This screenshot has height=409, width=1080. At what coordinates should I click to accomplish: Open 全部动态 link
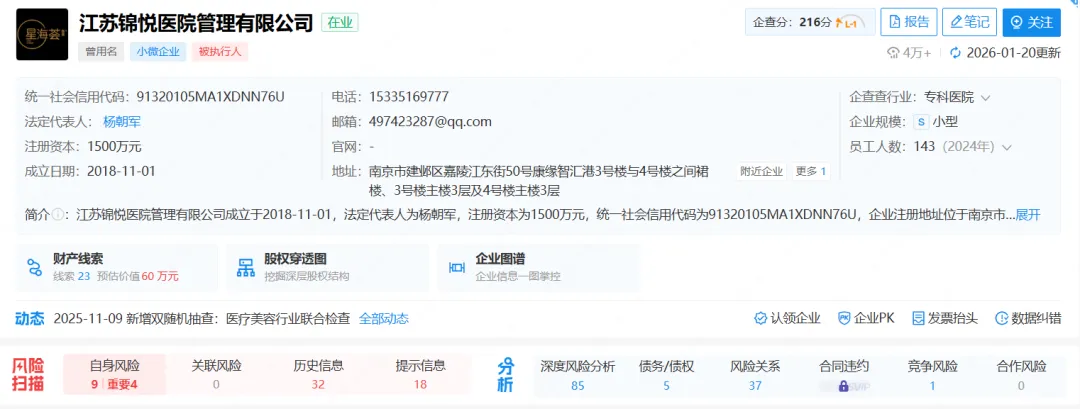[384, 318]
